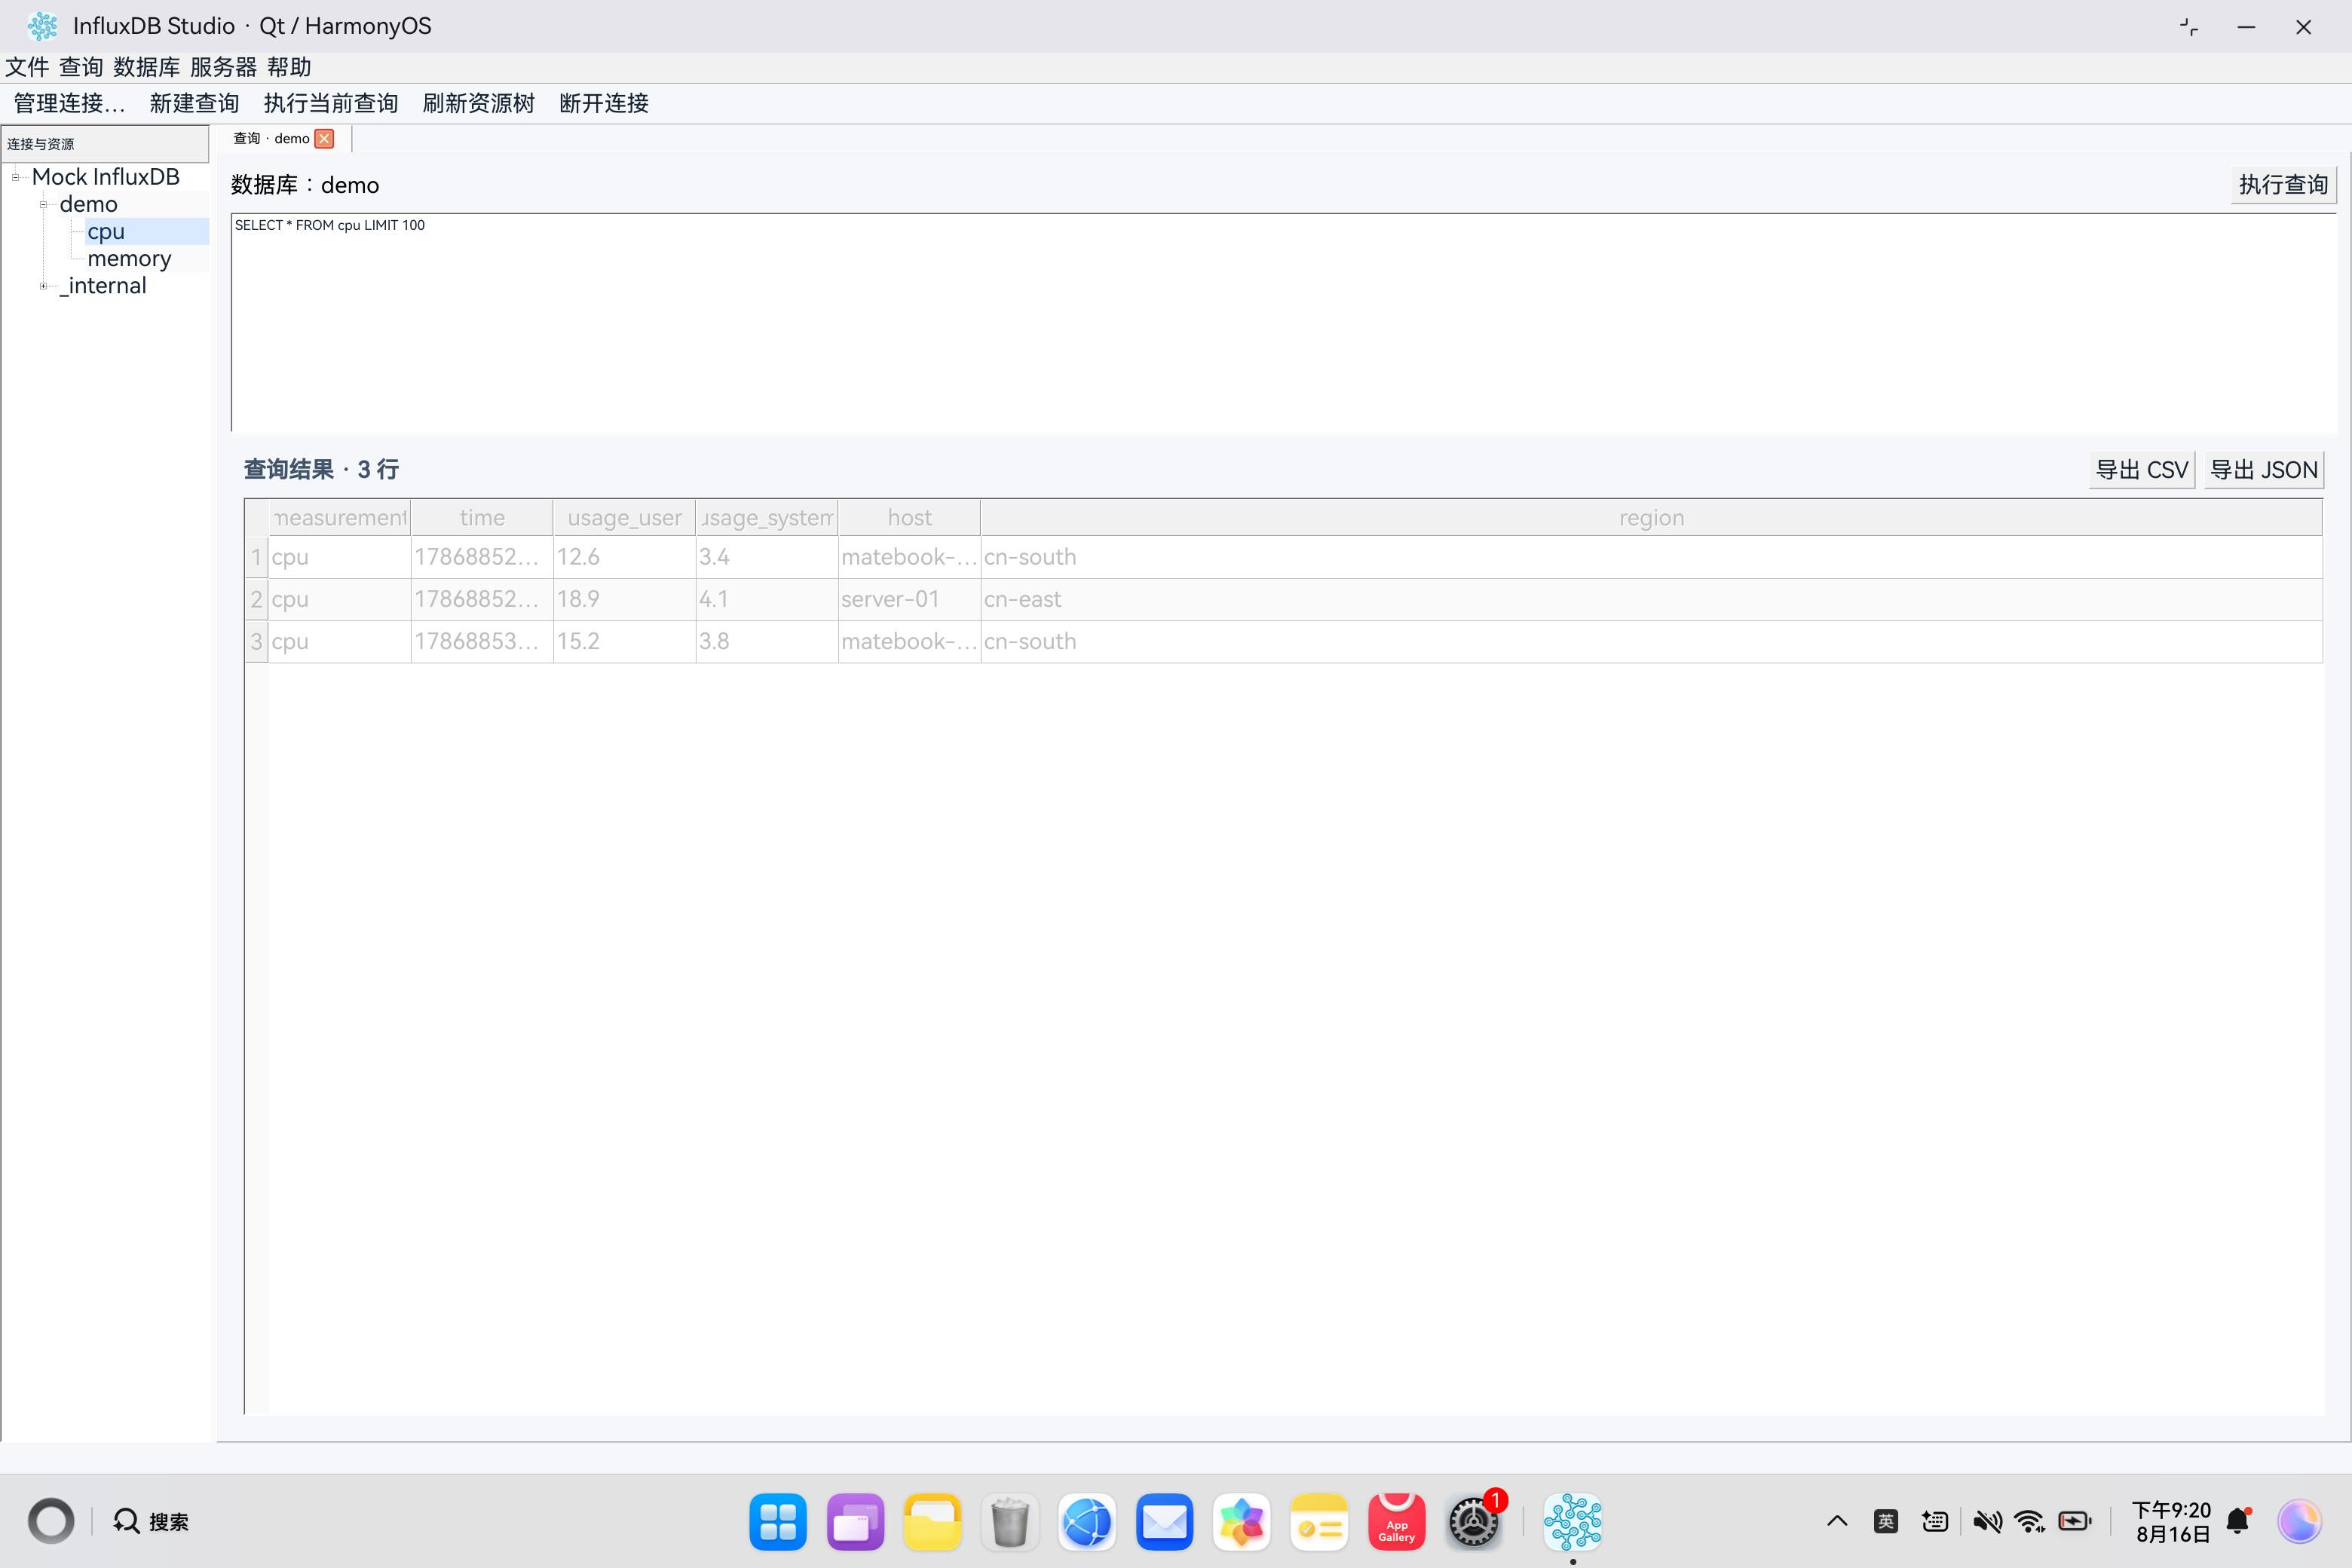Click the region column header
The image size is (2352, 1568).
click(1651, 518)
